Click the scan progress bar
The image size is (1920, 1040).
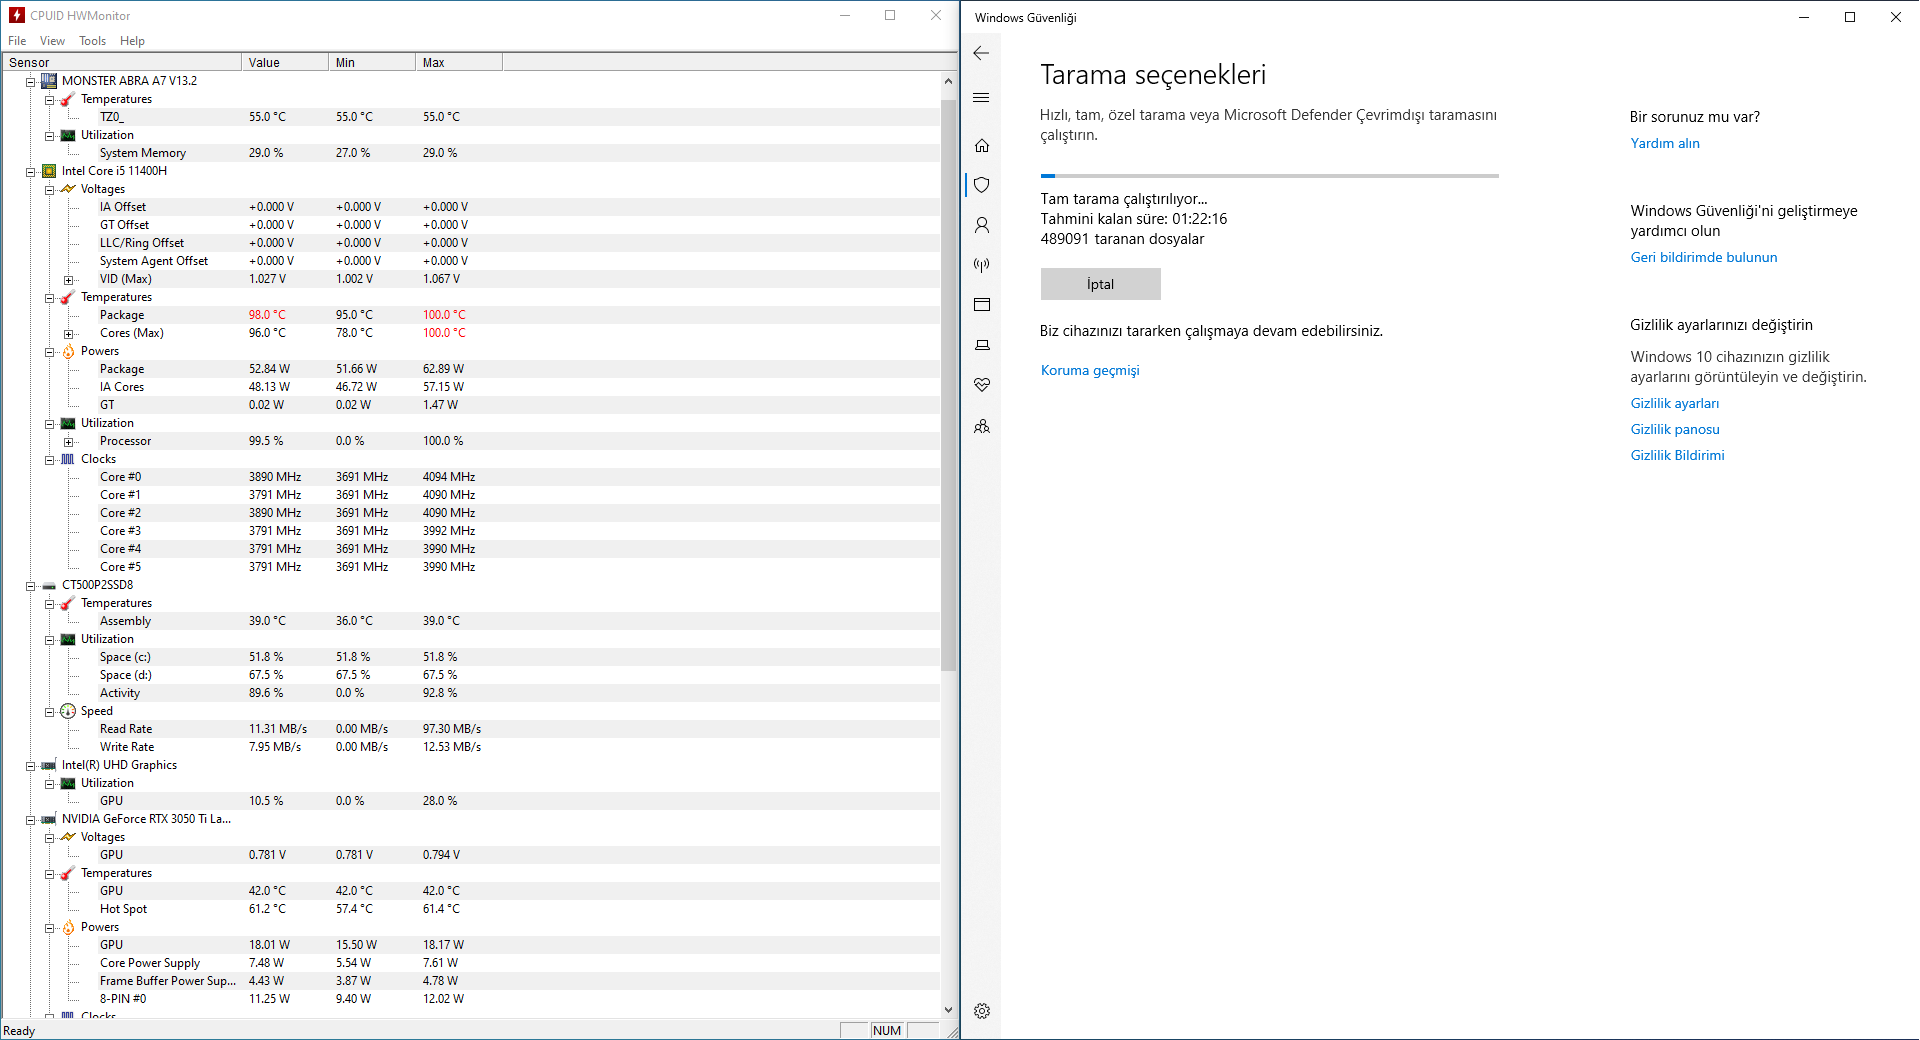[x=1269, y=175]
